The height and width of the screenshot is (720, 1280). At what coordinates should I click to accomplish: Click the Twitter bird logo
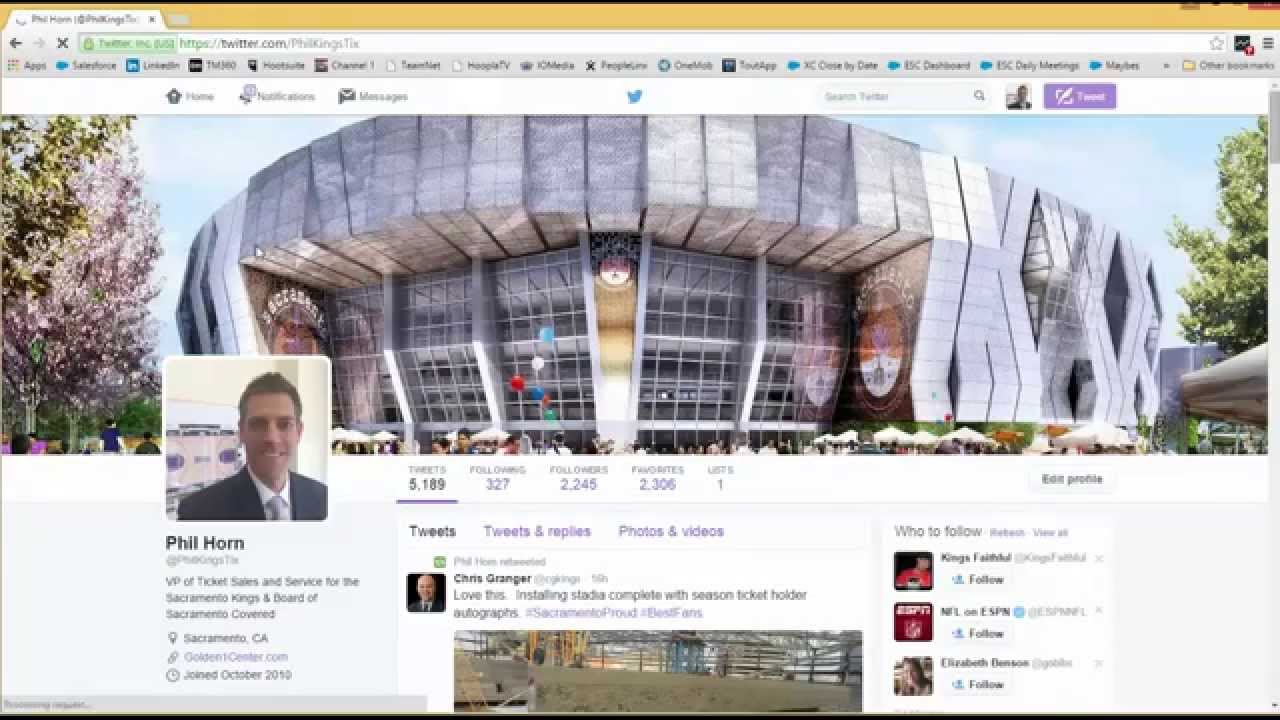[634, 97]
